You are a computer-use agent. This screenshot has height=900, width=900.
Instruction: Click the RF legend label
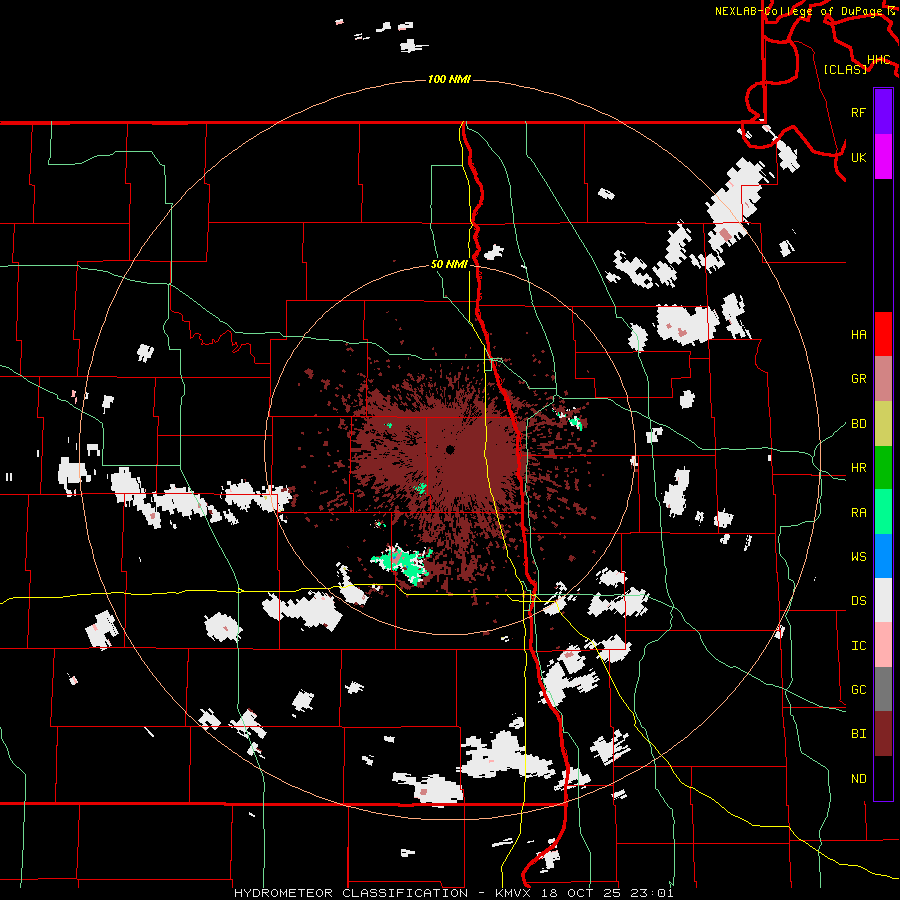click(859, 112)
